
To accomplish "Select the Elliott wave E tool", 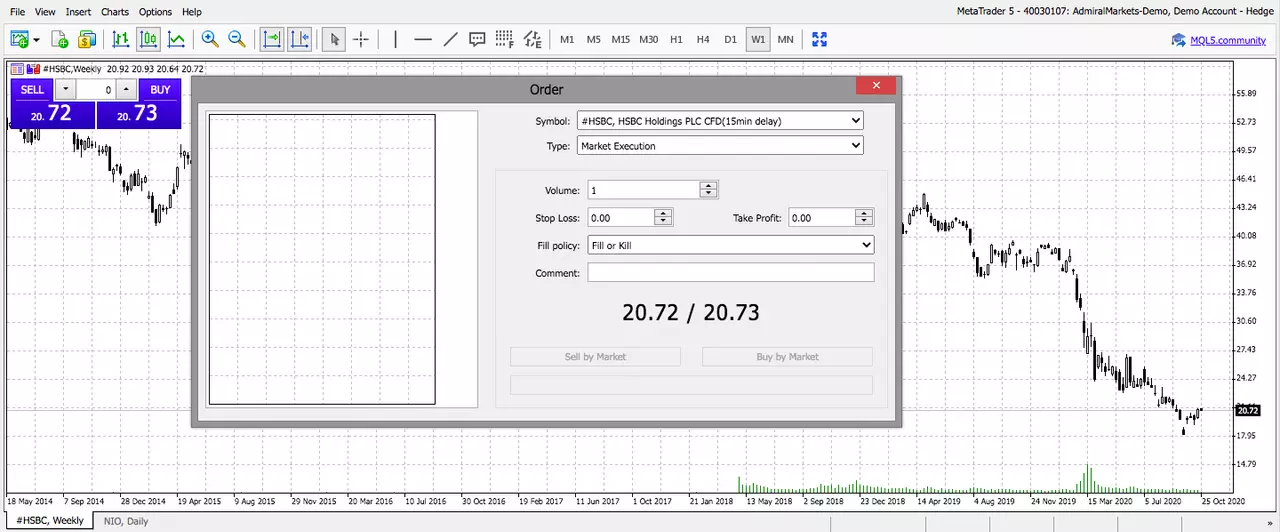I will tap(532, 39).
